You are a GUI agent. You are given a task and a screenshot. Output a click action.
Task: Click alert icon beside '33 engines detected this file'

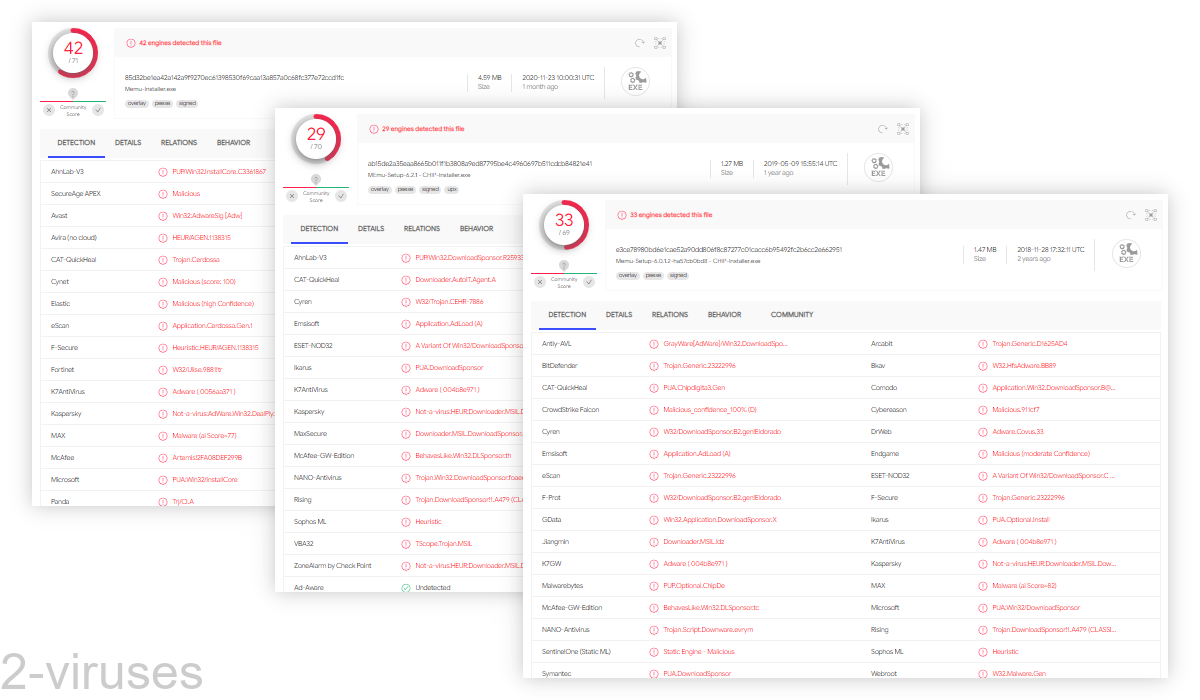coord(621,215)
